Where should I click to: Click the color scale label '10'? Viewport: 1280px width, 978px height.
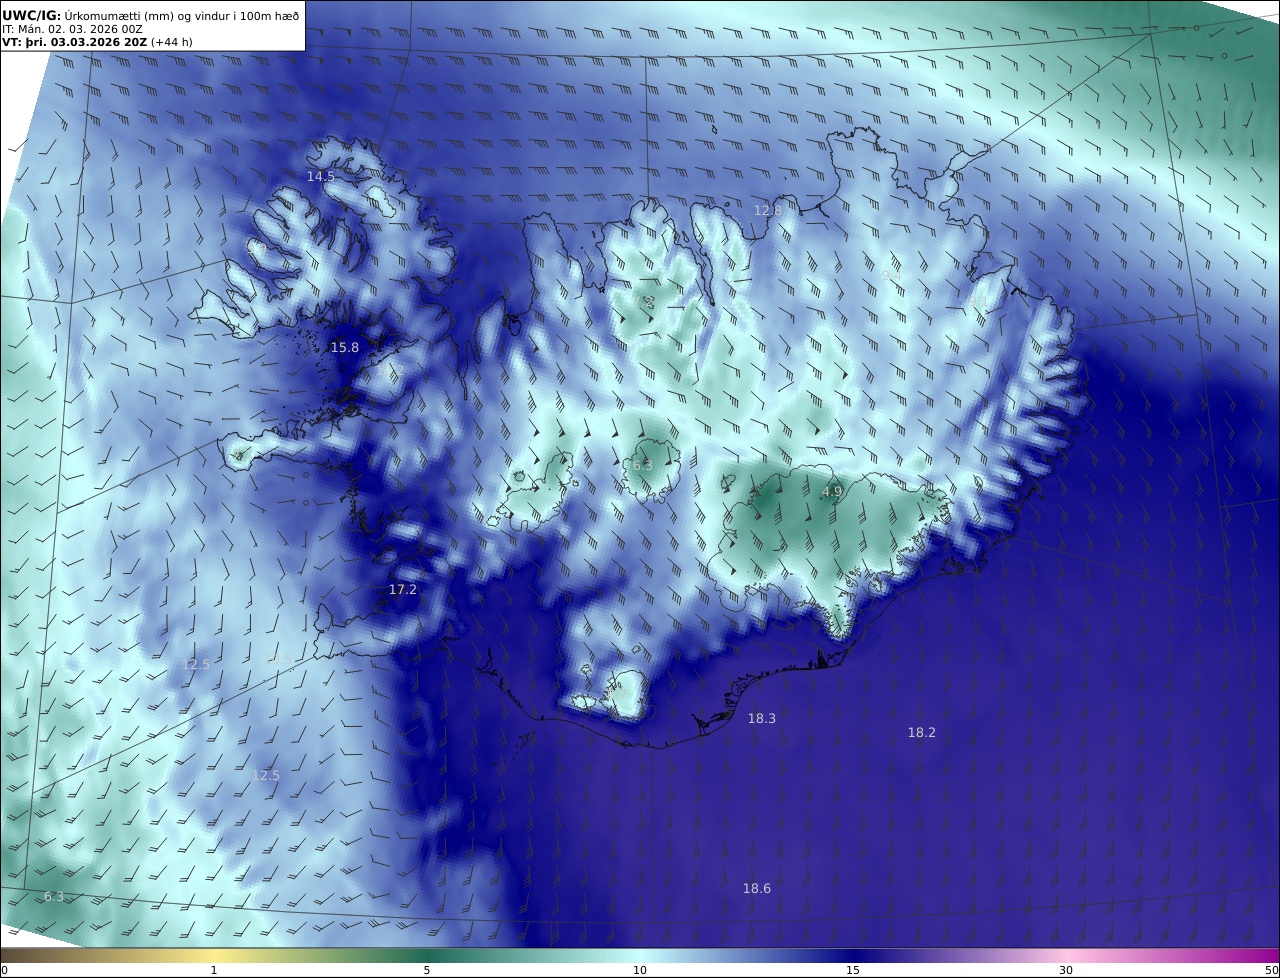point(640,970)
